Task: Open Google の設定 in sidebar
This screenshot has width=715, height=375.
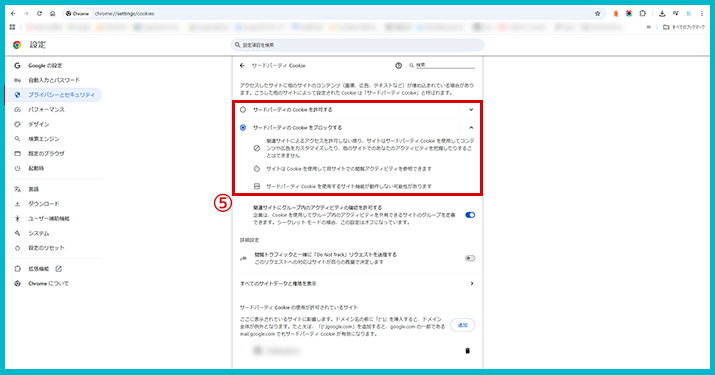Action: click(x=45, y=66)
